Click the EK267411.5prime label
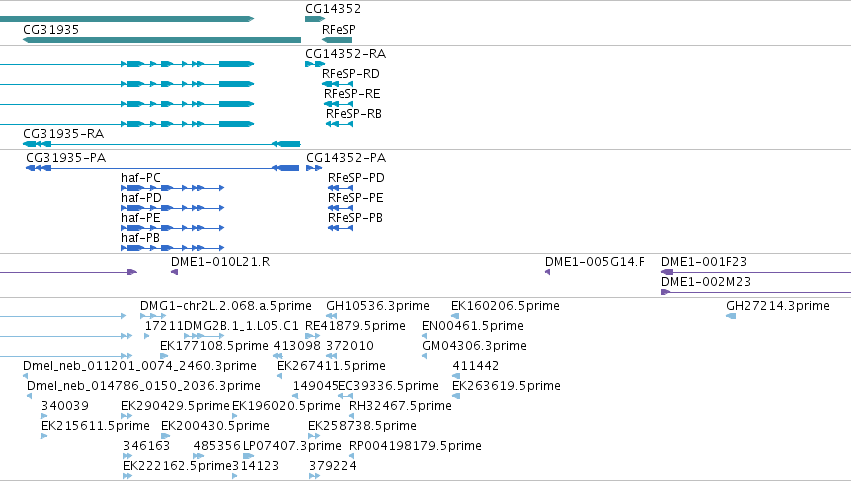Image resolution: width=851 pixels, height=481 pixels. pos(331,366)
